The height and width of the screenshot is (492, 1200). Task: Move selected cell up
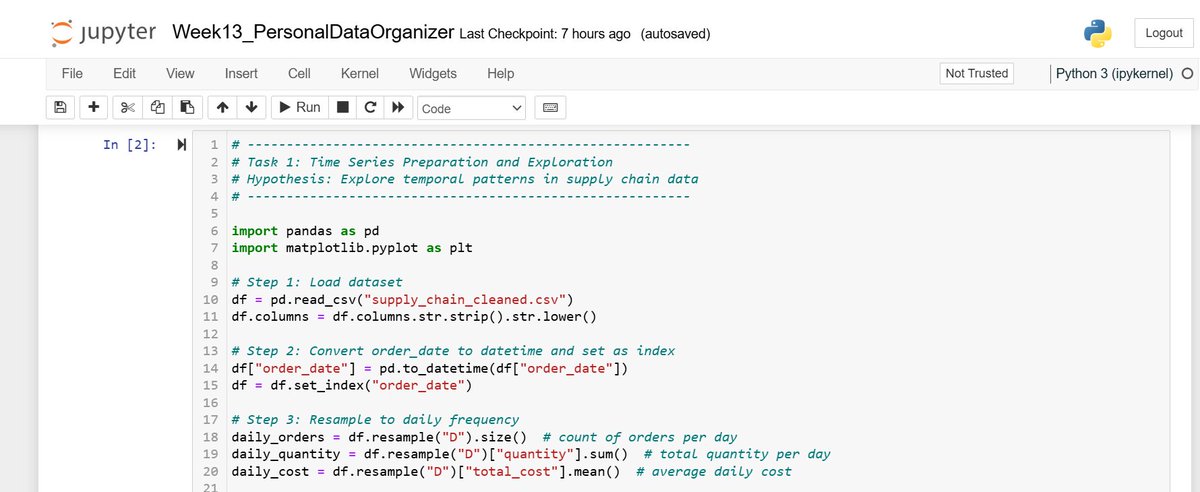coord(222,107)
